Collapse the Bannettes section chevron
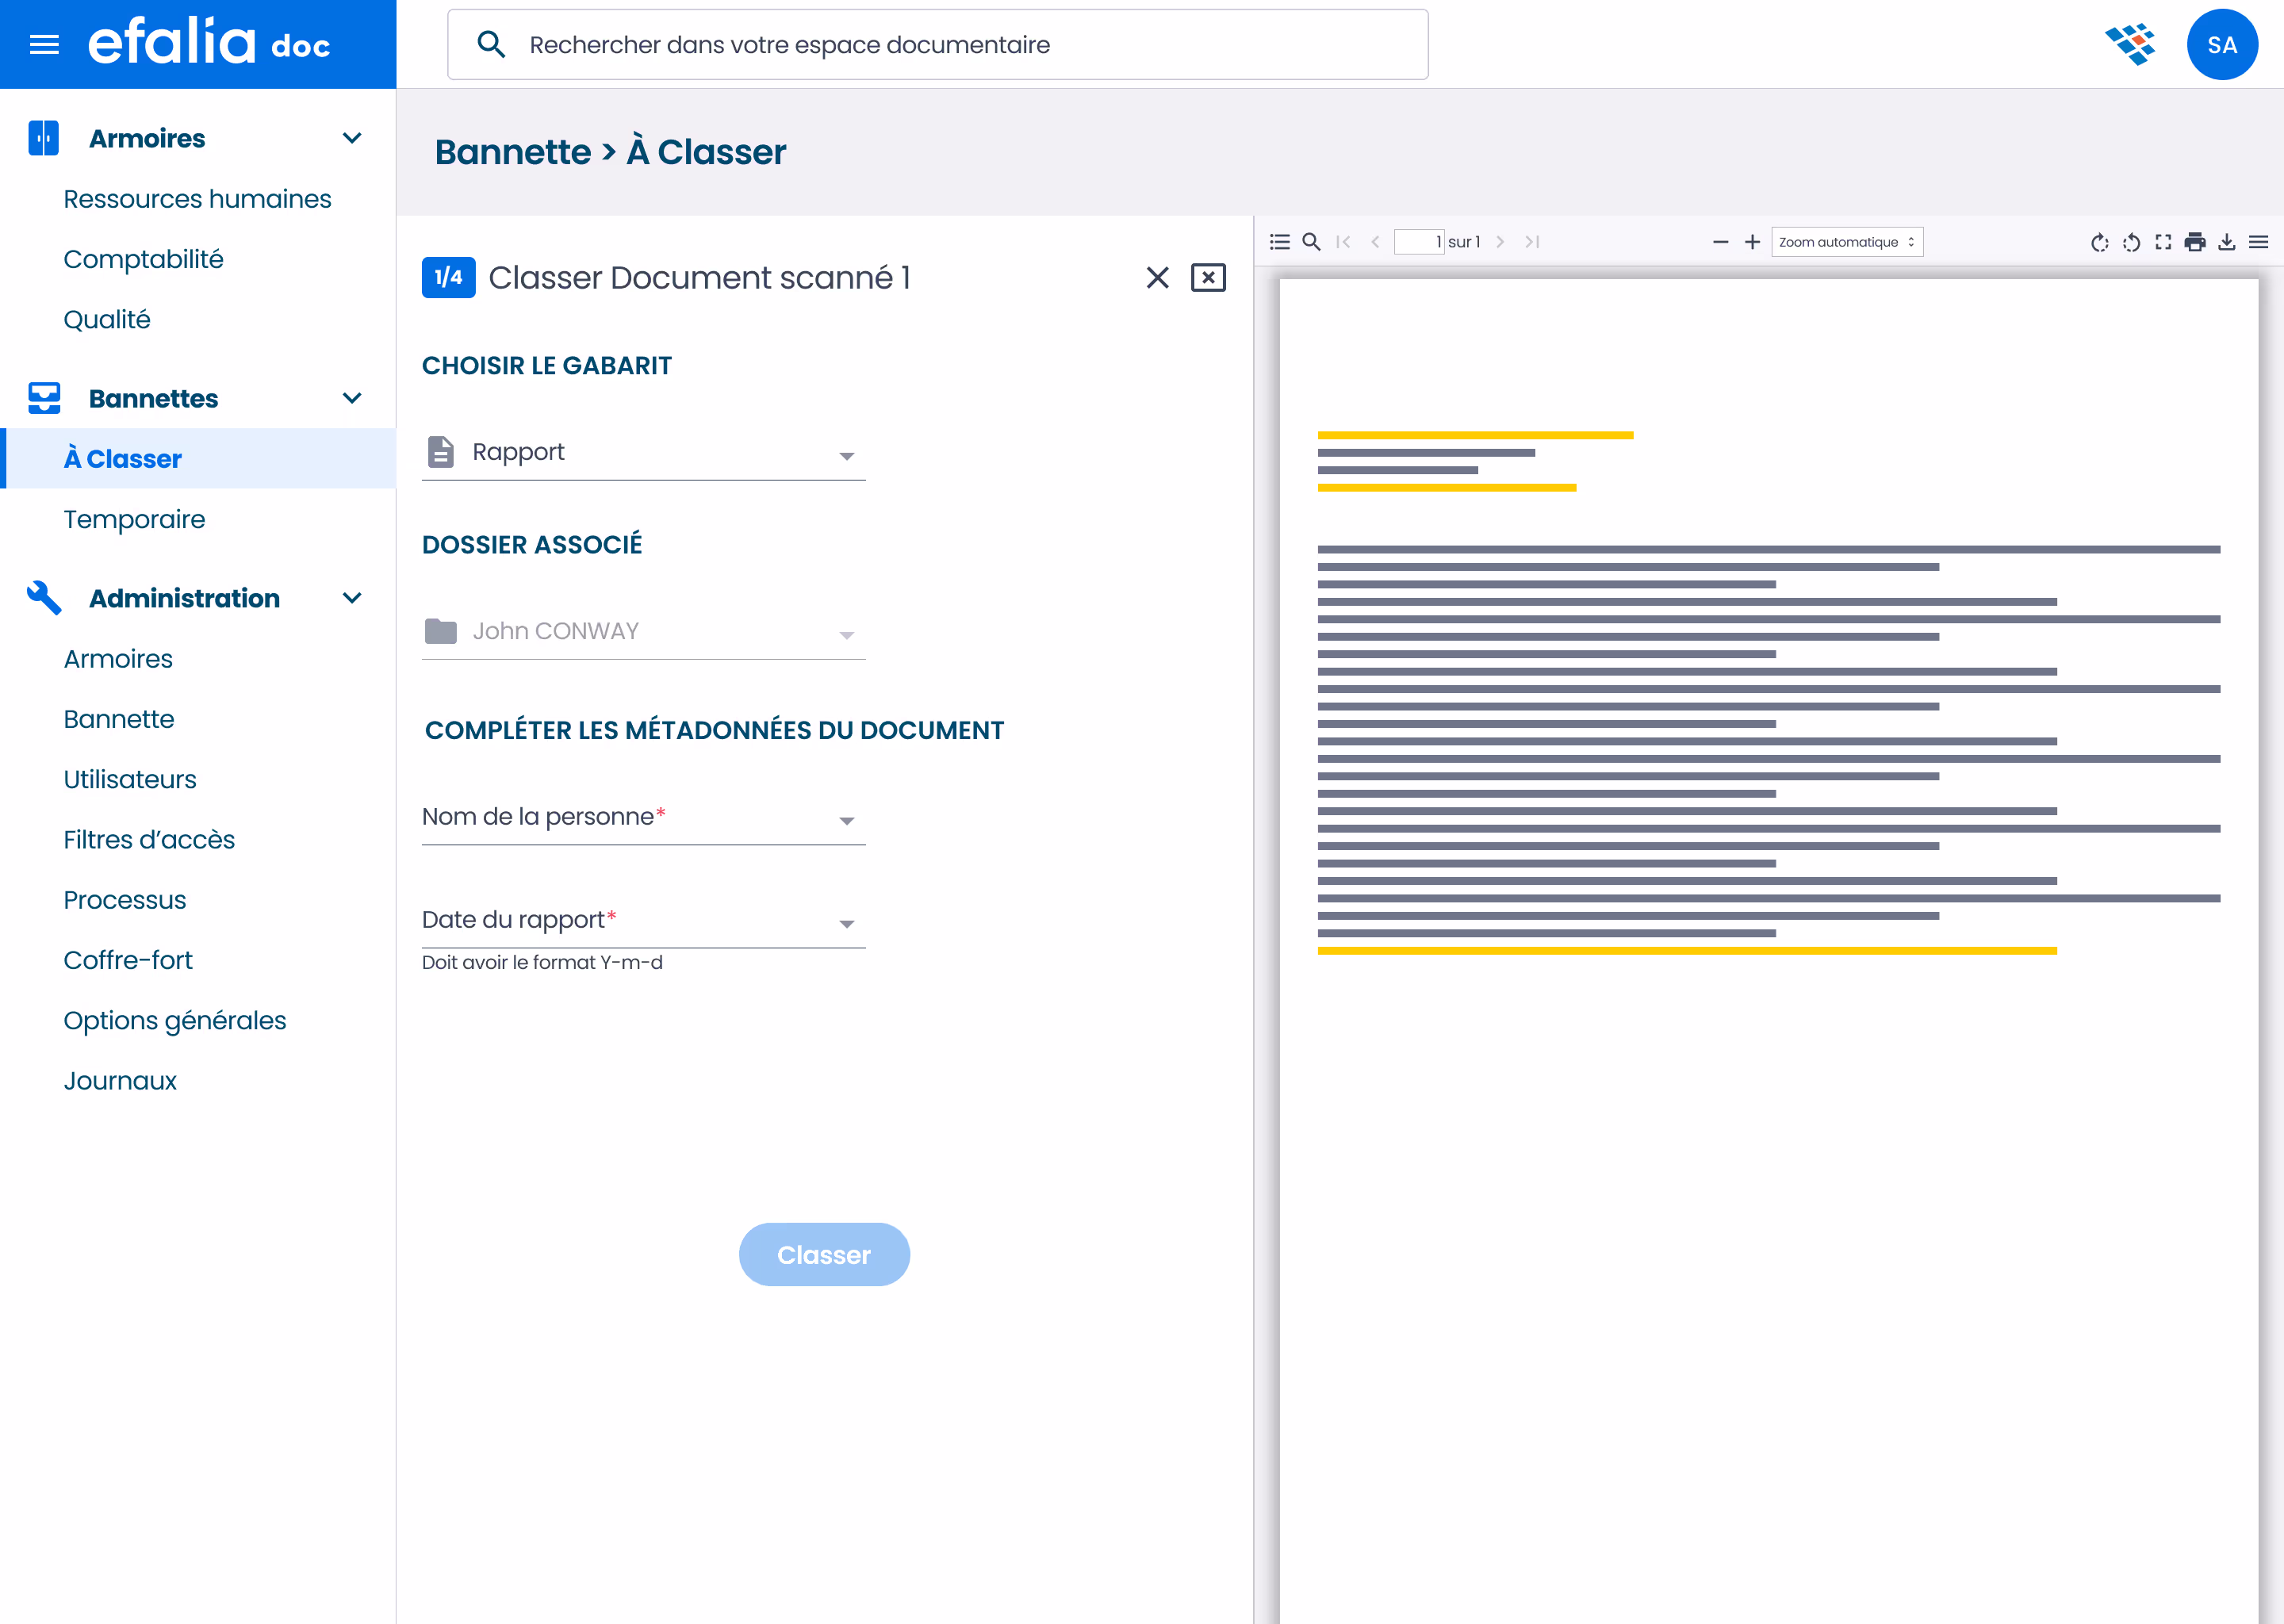Viewport: 2284px width, 1624px height. click(x=352, y=398)
